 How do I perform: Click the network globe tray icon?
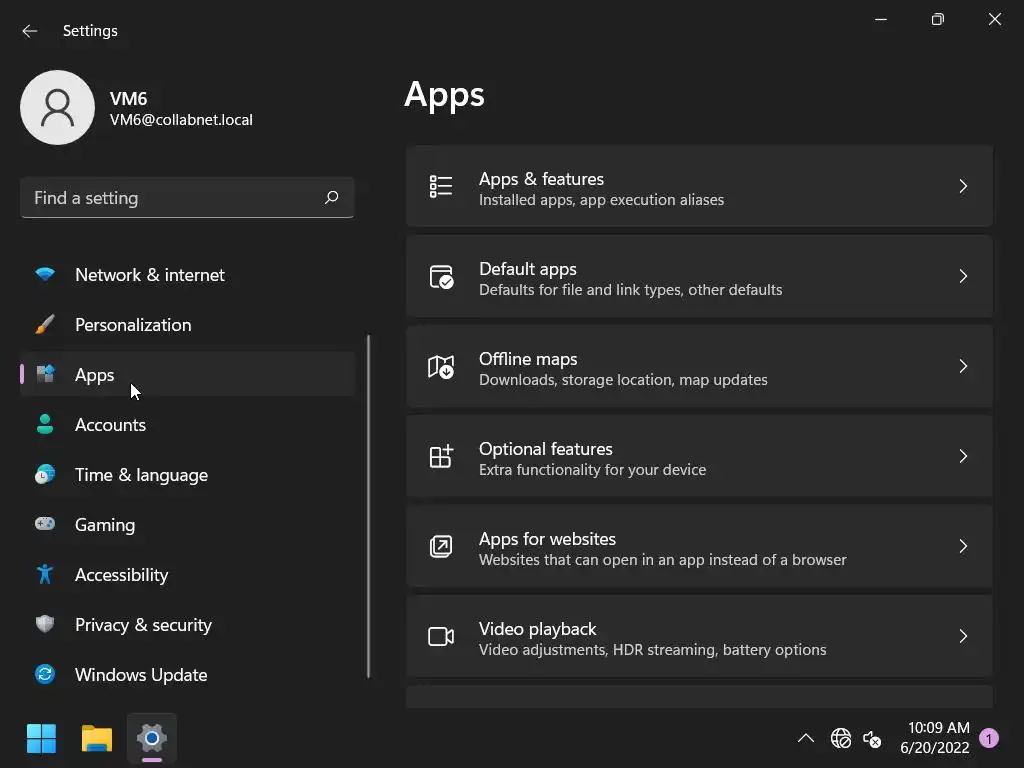(840, 739)
